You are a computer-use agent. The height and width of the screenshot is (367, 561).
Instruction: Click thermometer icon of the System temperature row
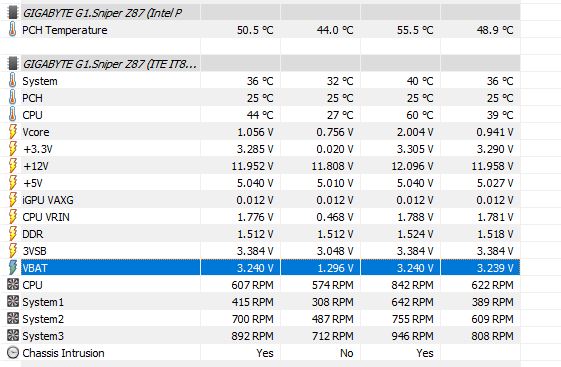pyautogui.click(x=13, y=81)
